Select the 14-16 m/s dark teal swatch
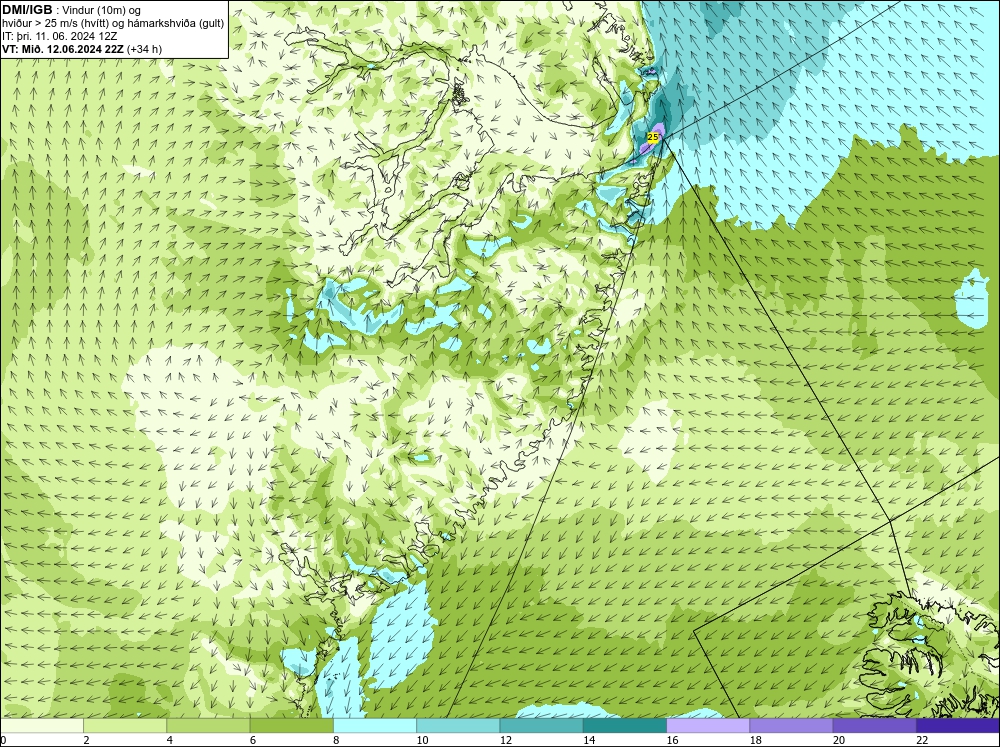This screenshot has width=1000, height=747. [625, 726]
